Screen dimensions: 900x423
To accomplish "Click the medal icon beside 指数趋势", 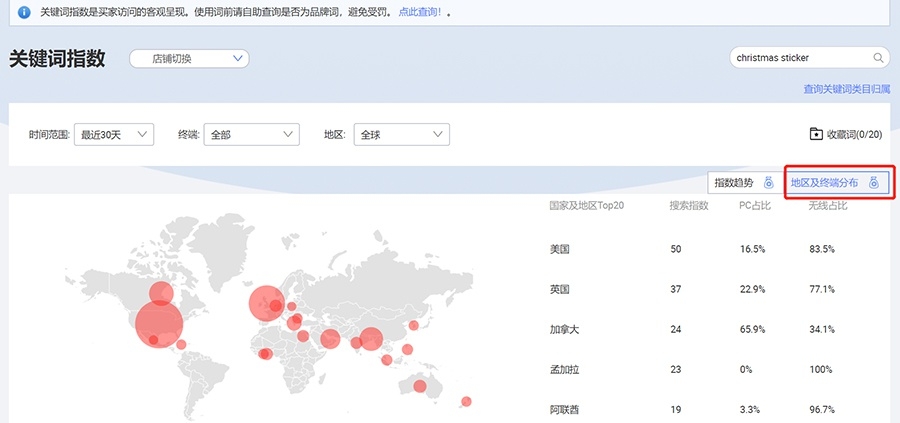I will [x=768, y=183].
